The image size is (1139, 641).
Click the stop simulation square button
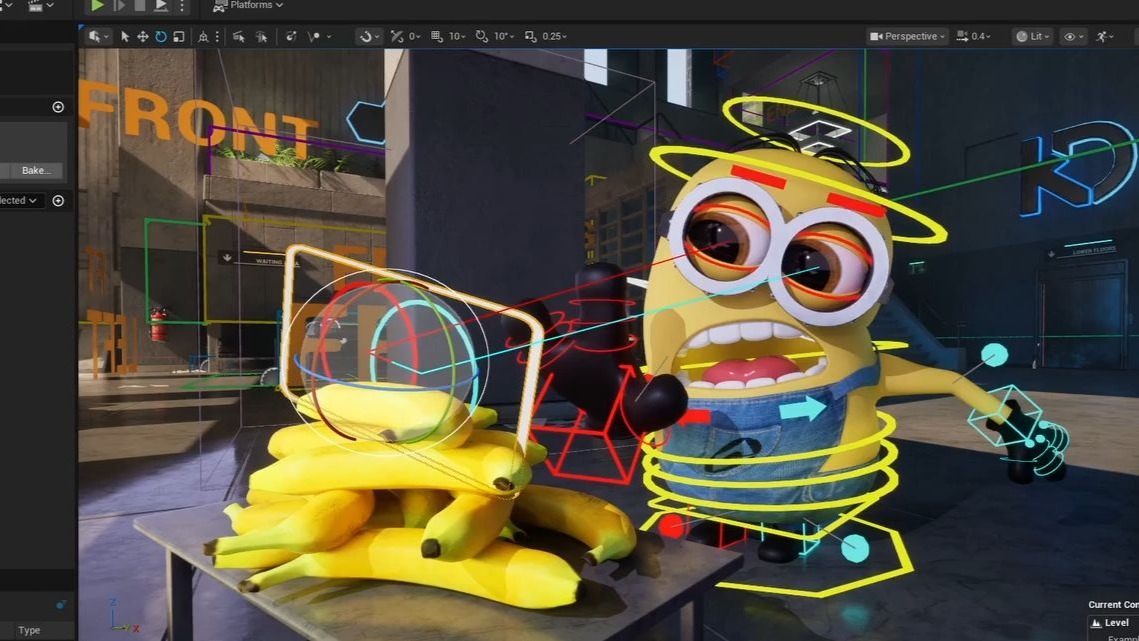[x=140, y=5]
